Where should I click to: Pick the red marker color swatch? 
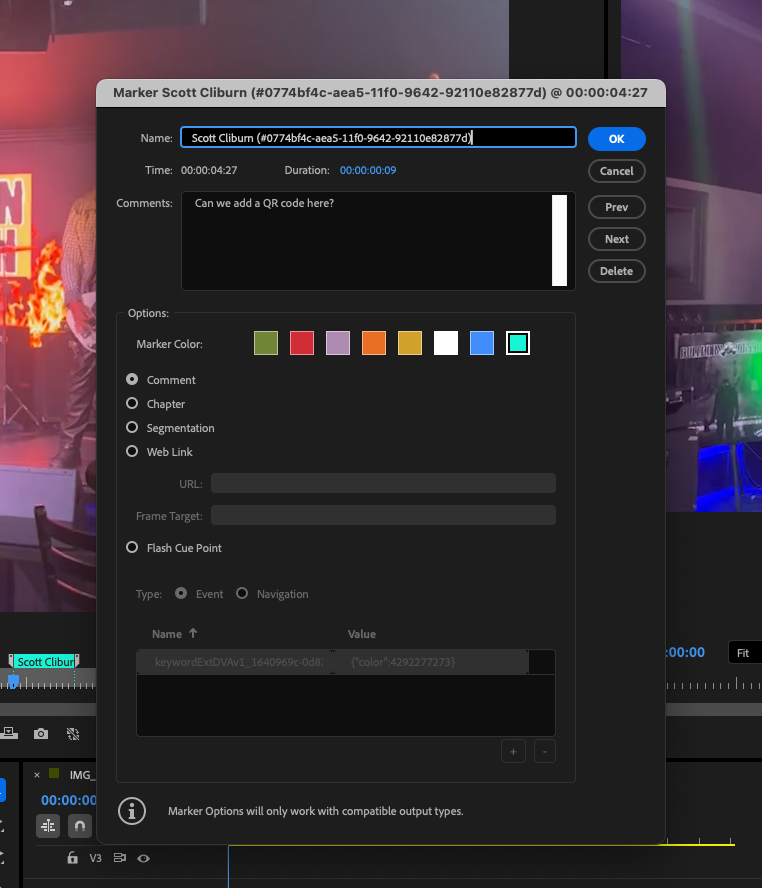point(302,344)
